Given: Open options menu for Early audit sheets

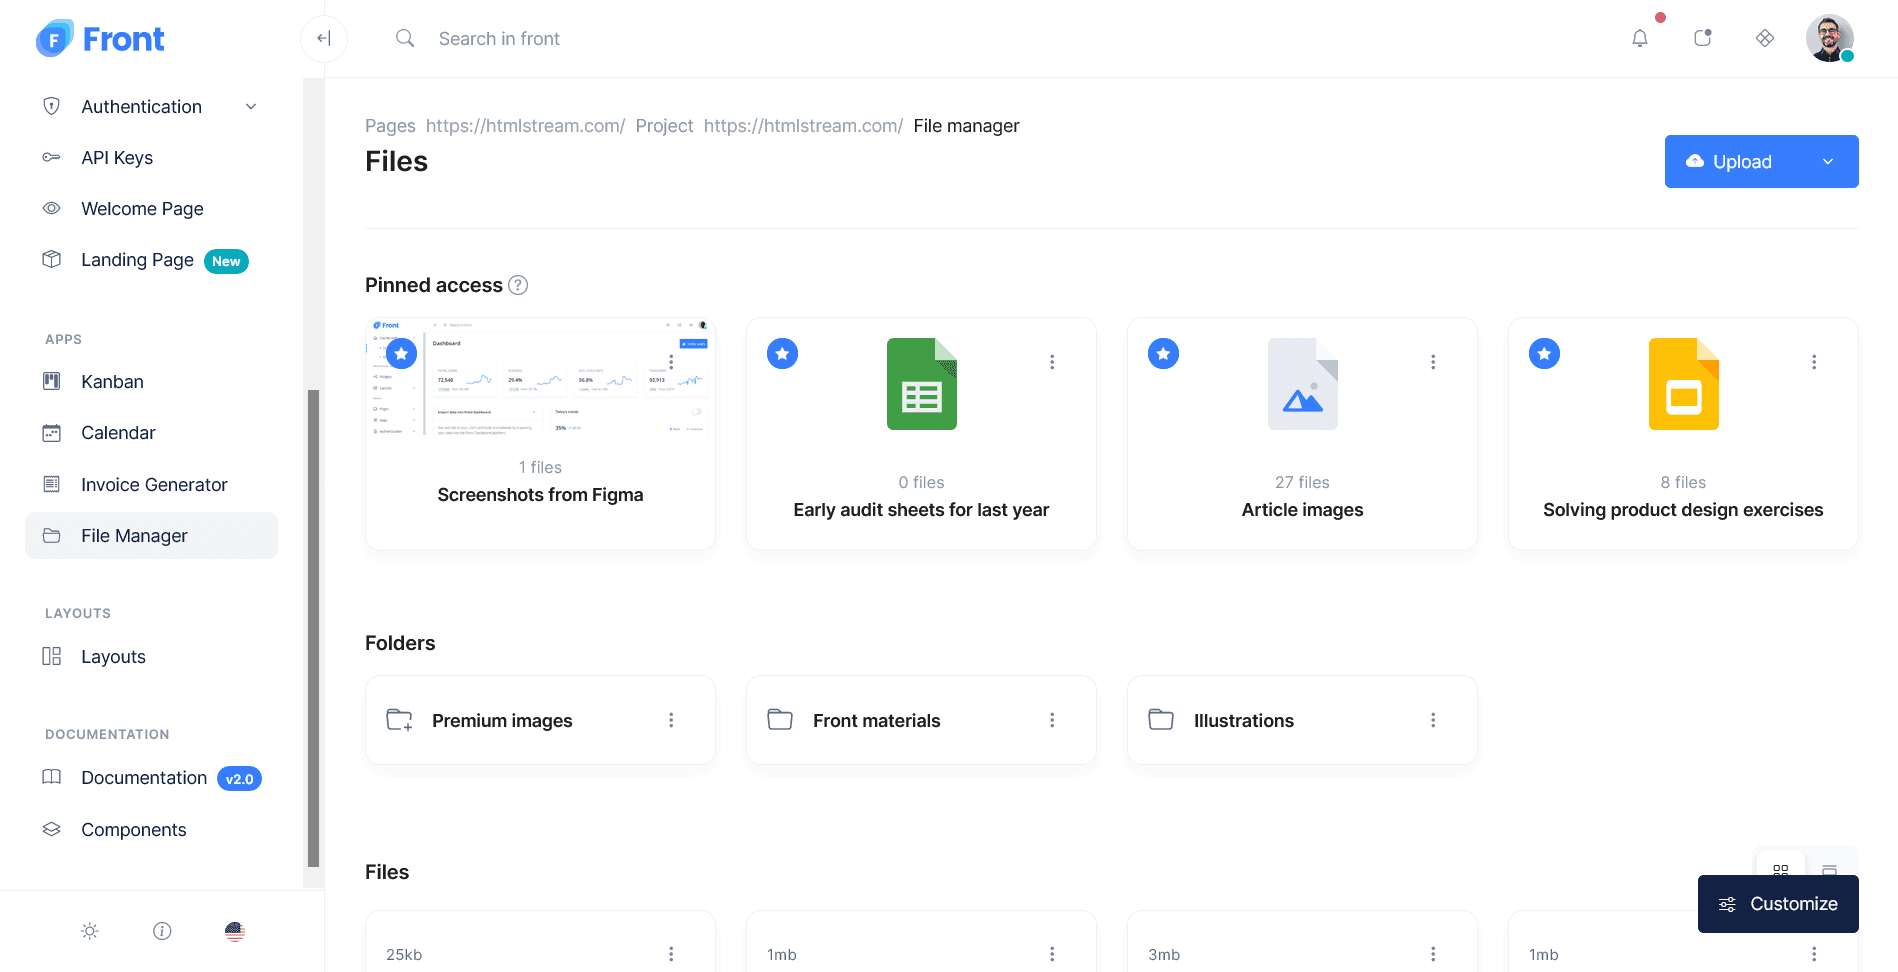Looking at the screenshot, I should 1052,362.
